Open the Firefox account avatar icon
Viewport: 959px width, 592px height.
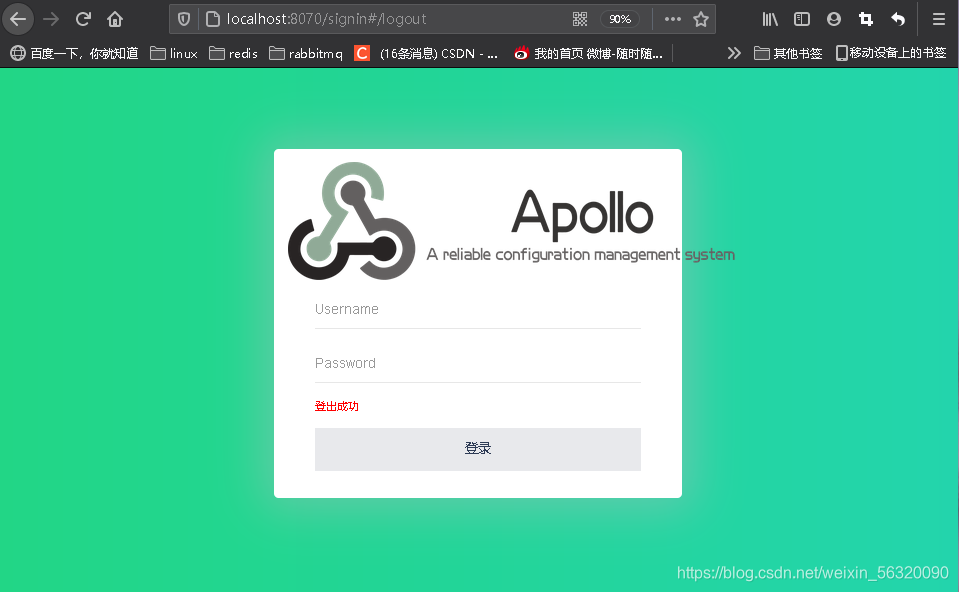point(834,19)
